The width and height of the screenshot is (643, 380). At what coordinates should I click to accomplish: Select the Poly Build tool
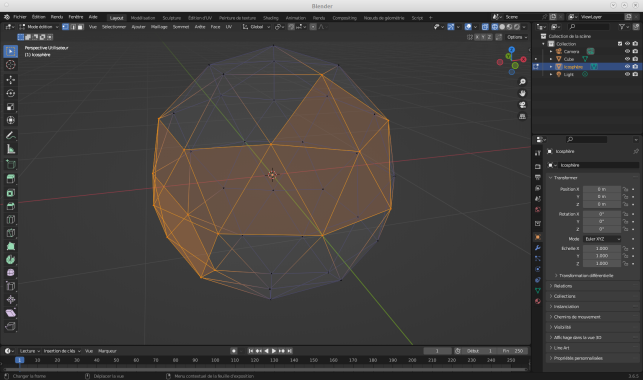coord(11,246)
